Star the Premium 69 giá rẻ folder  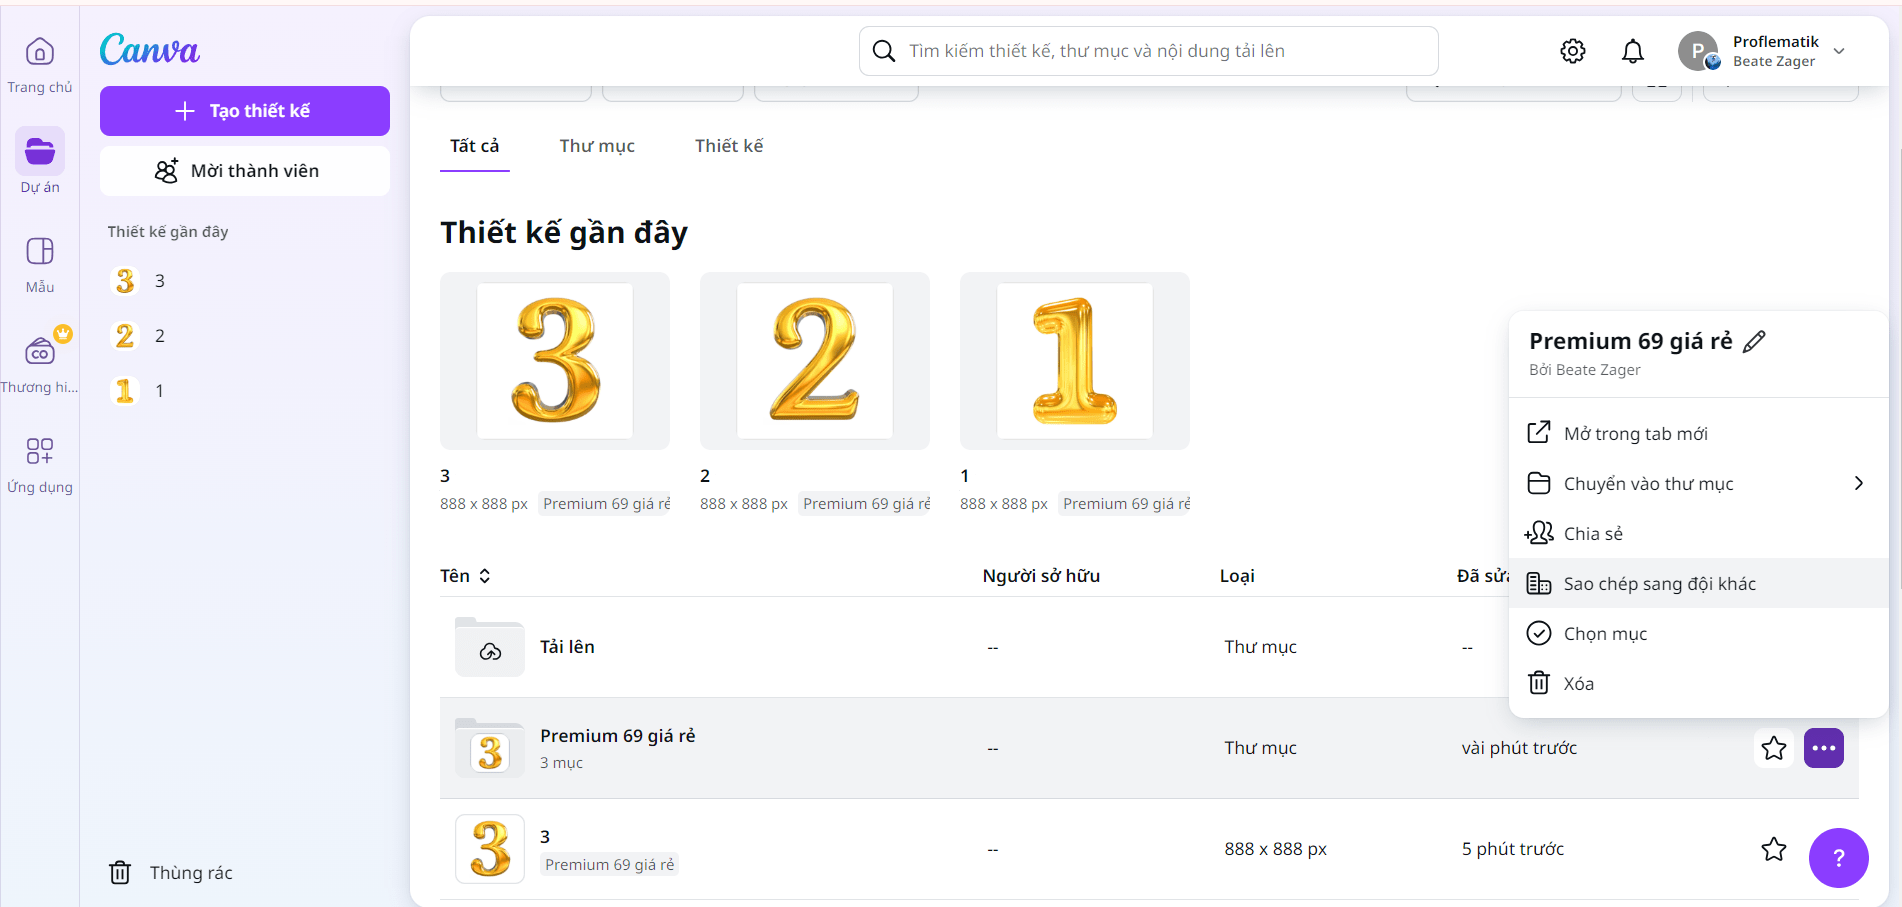1774,748
